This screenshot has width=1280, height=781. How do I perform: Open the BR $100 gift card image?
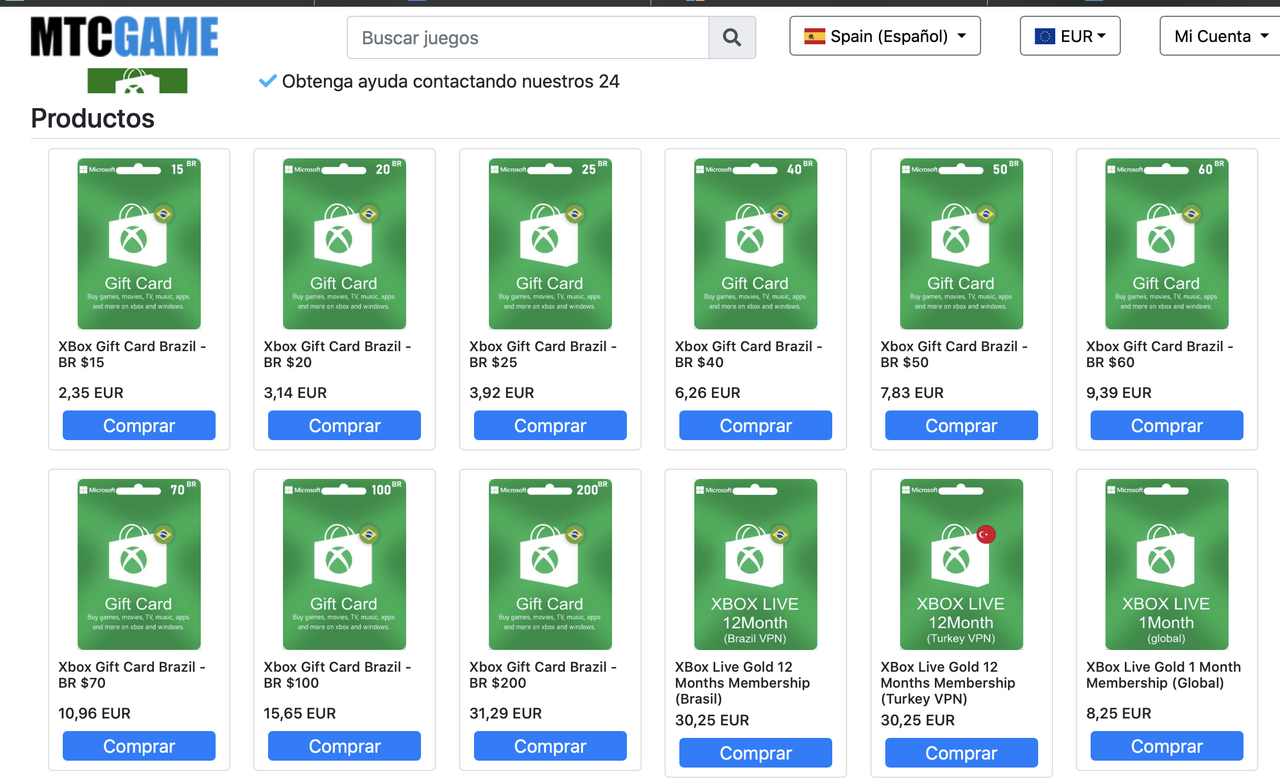(344, 564)
